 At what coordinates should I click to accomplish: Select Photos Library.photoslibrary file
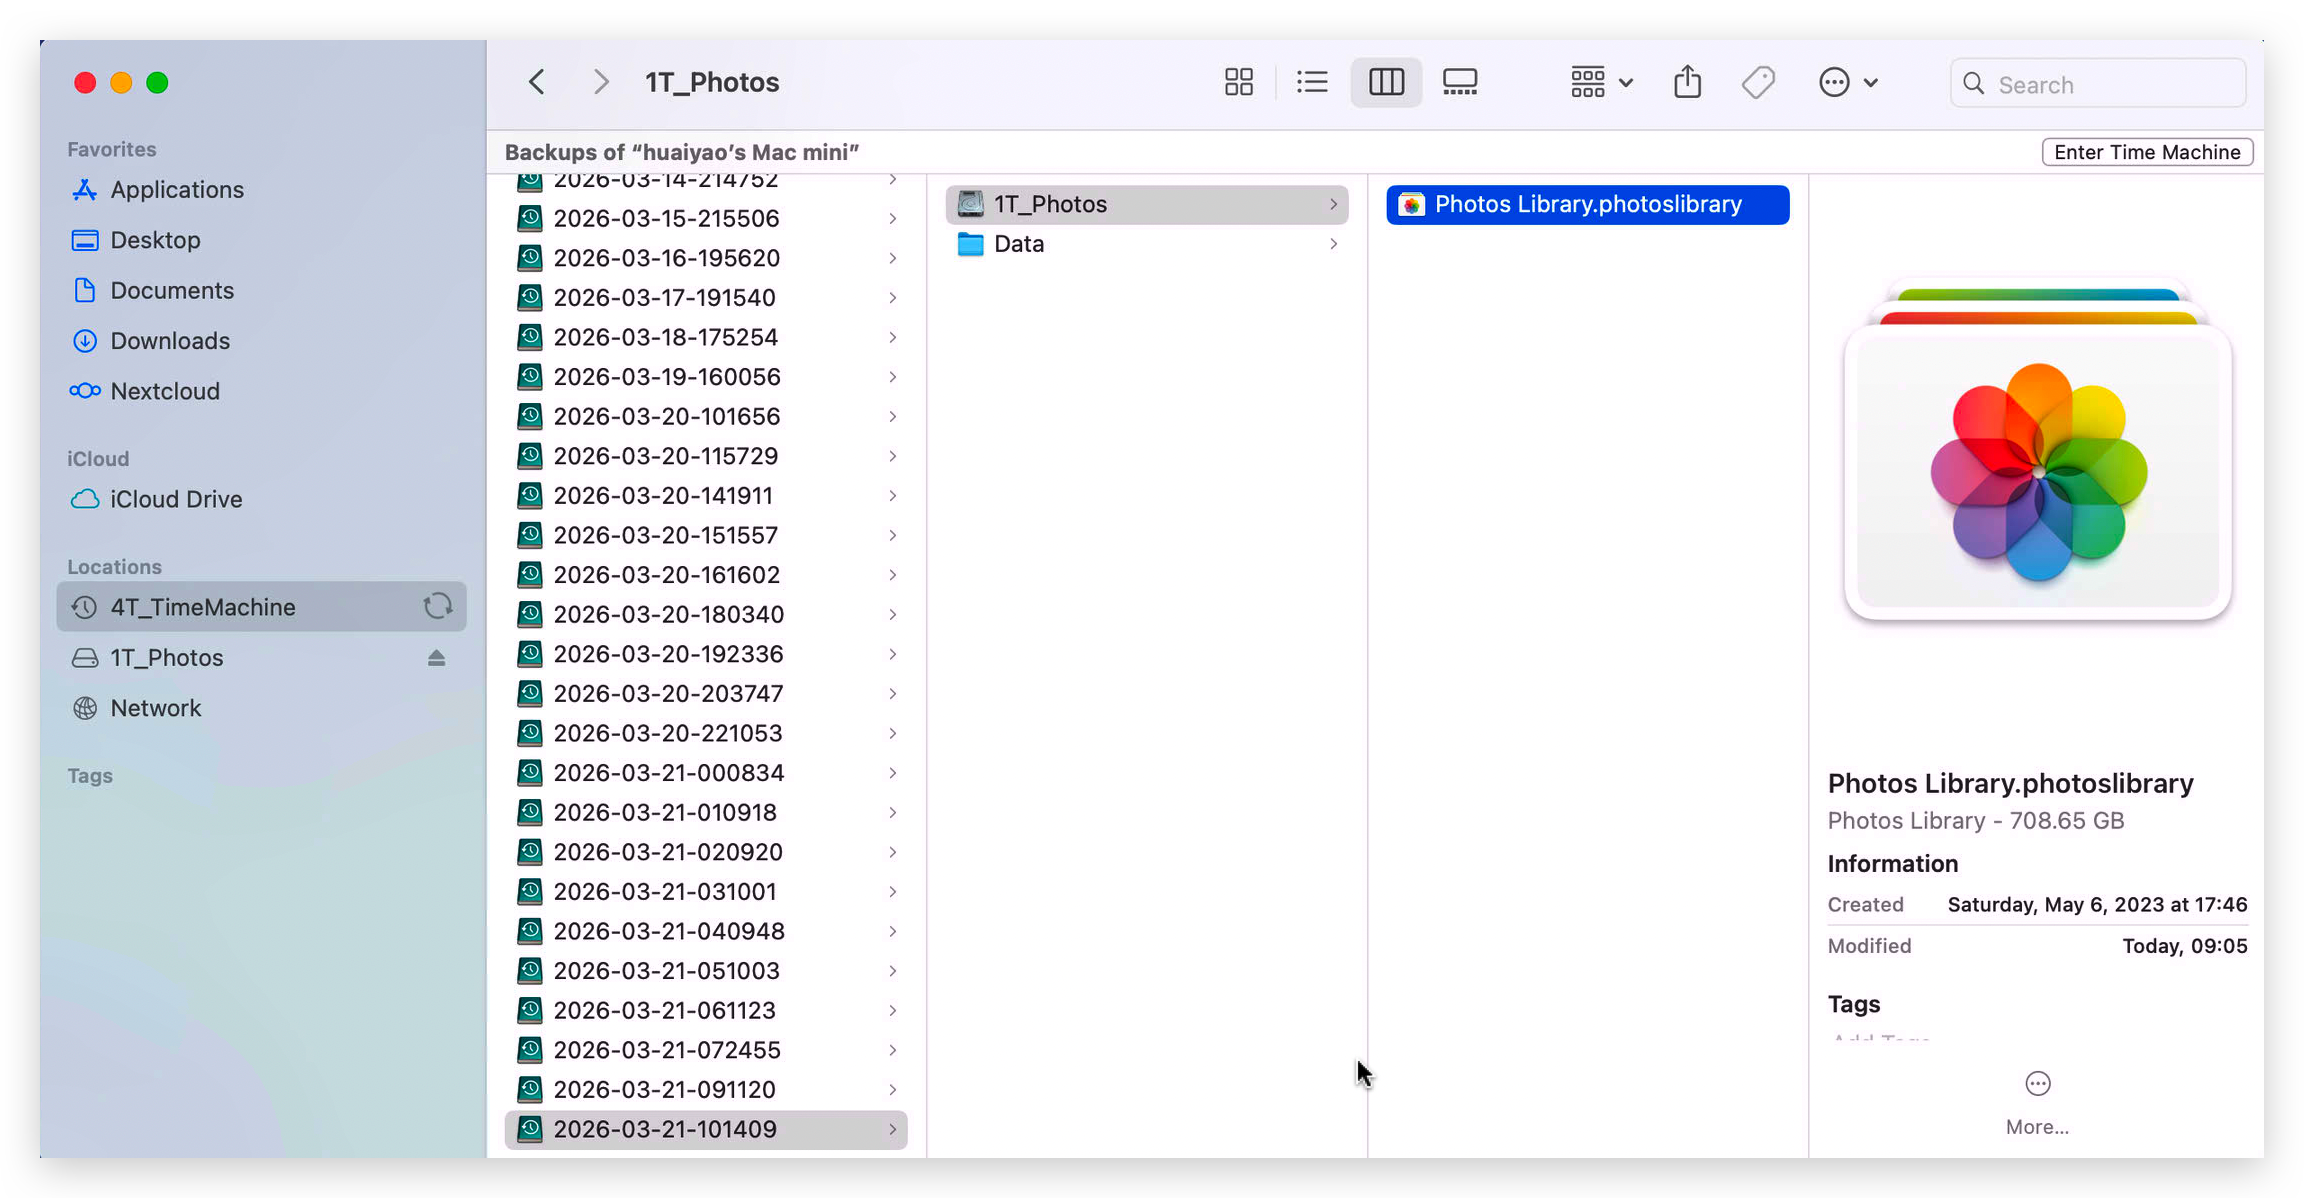1587,204
